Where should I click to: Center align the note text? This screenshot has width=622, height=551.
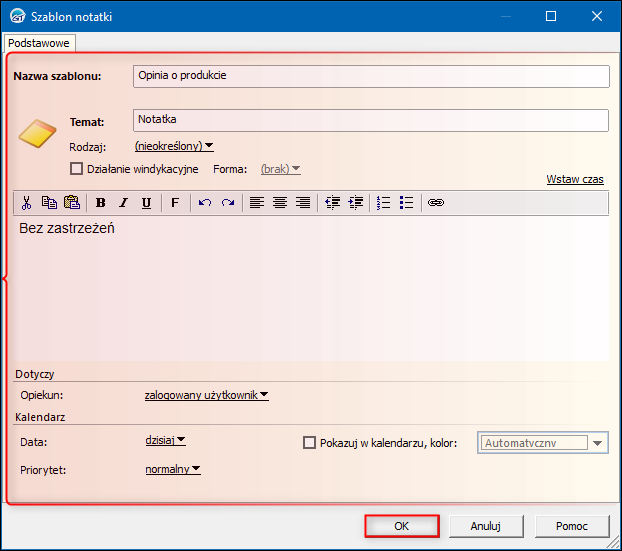280,203
